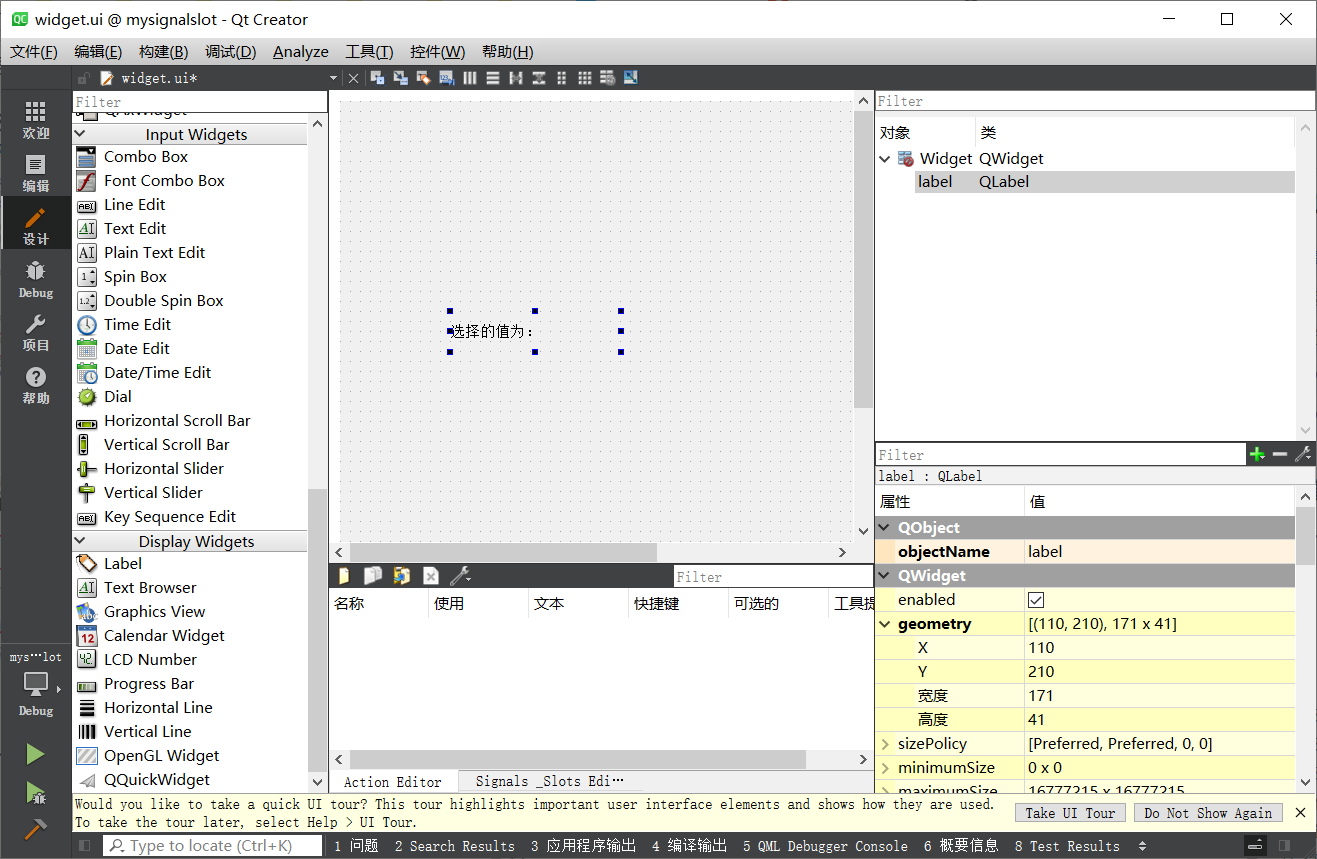Image resolution: width=1317 pixels, height=859 pixels.
Task: Switch to 编辑 (Edit) mode
Action: coord(35,174)
